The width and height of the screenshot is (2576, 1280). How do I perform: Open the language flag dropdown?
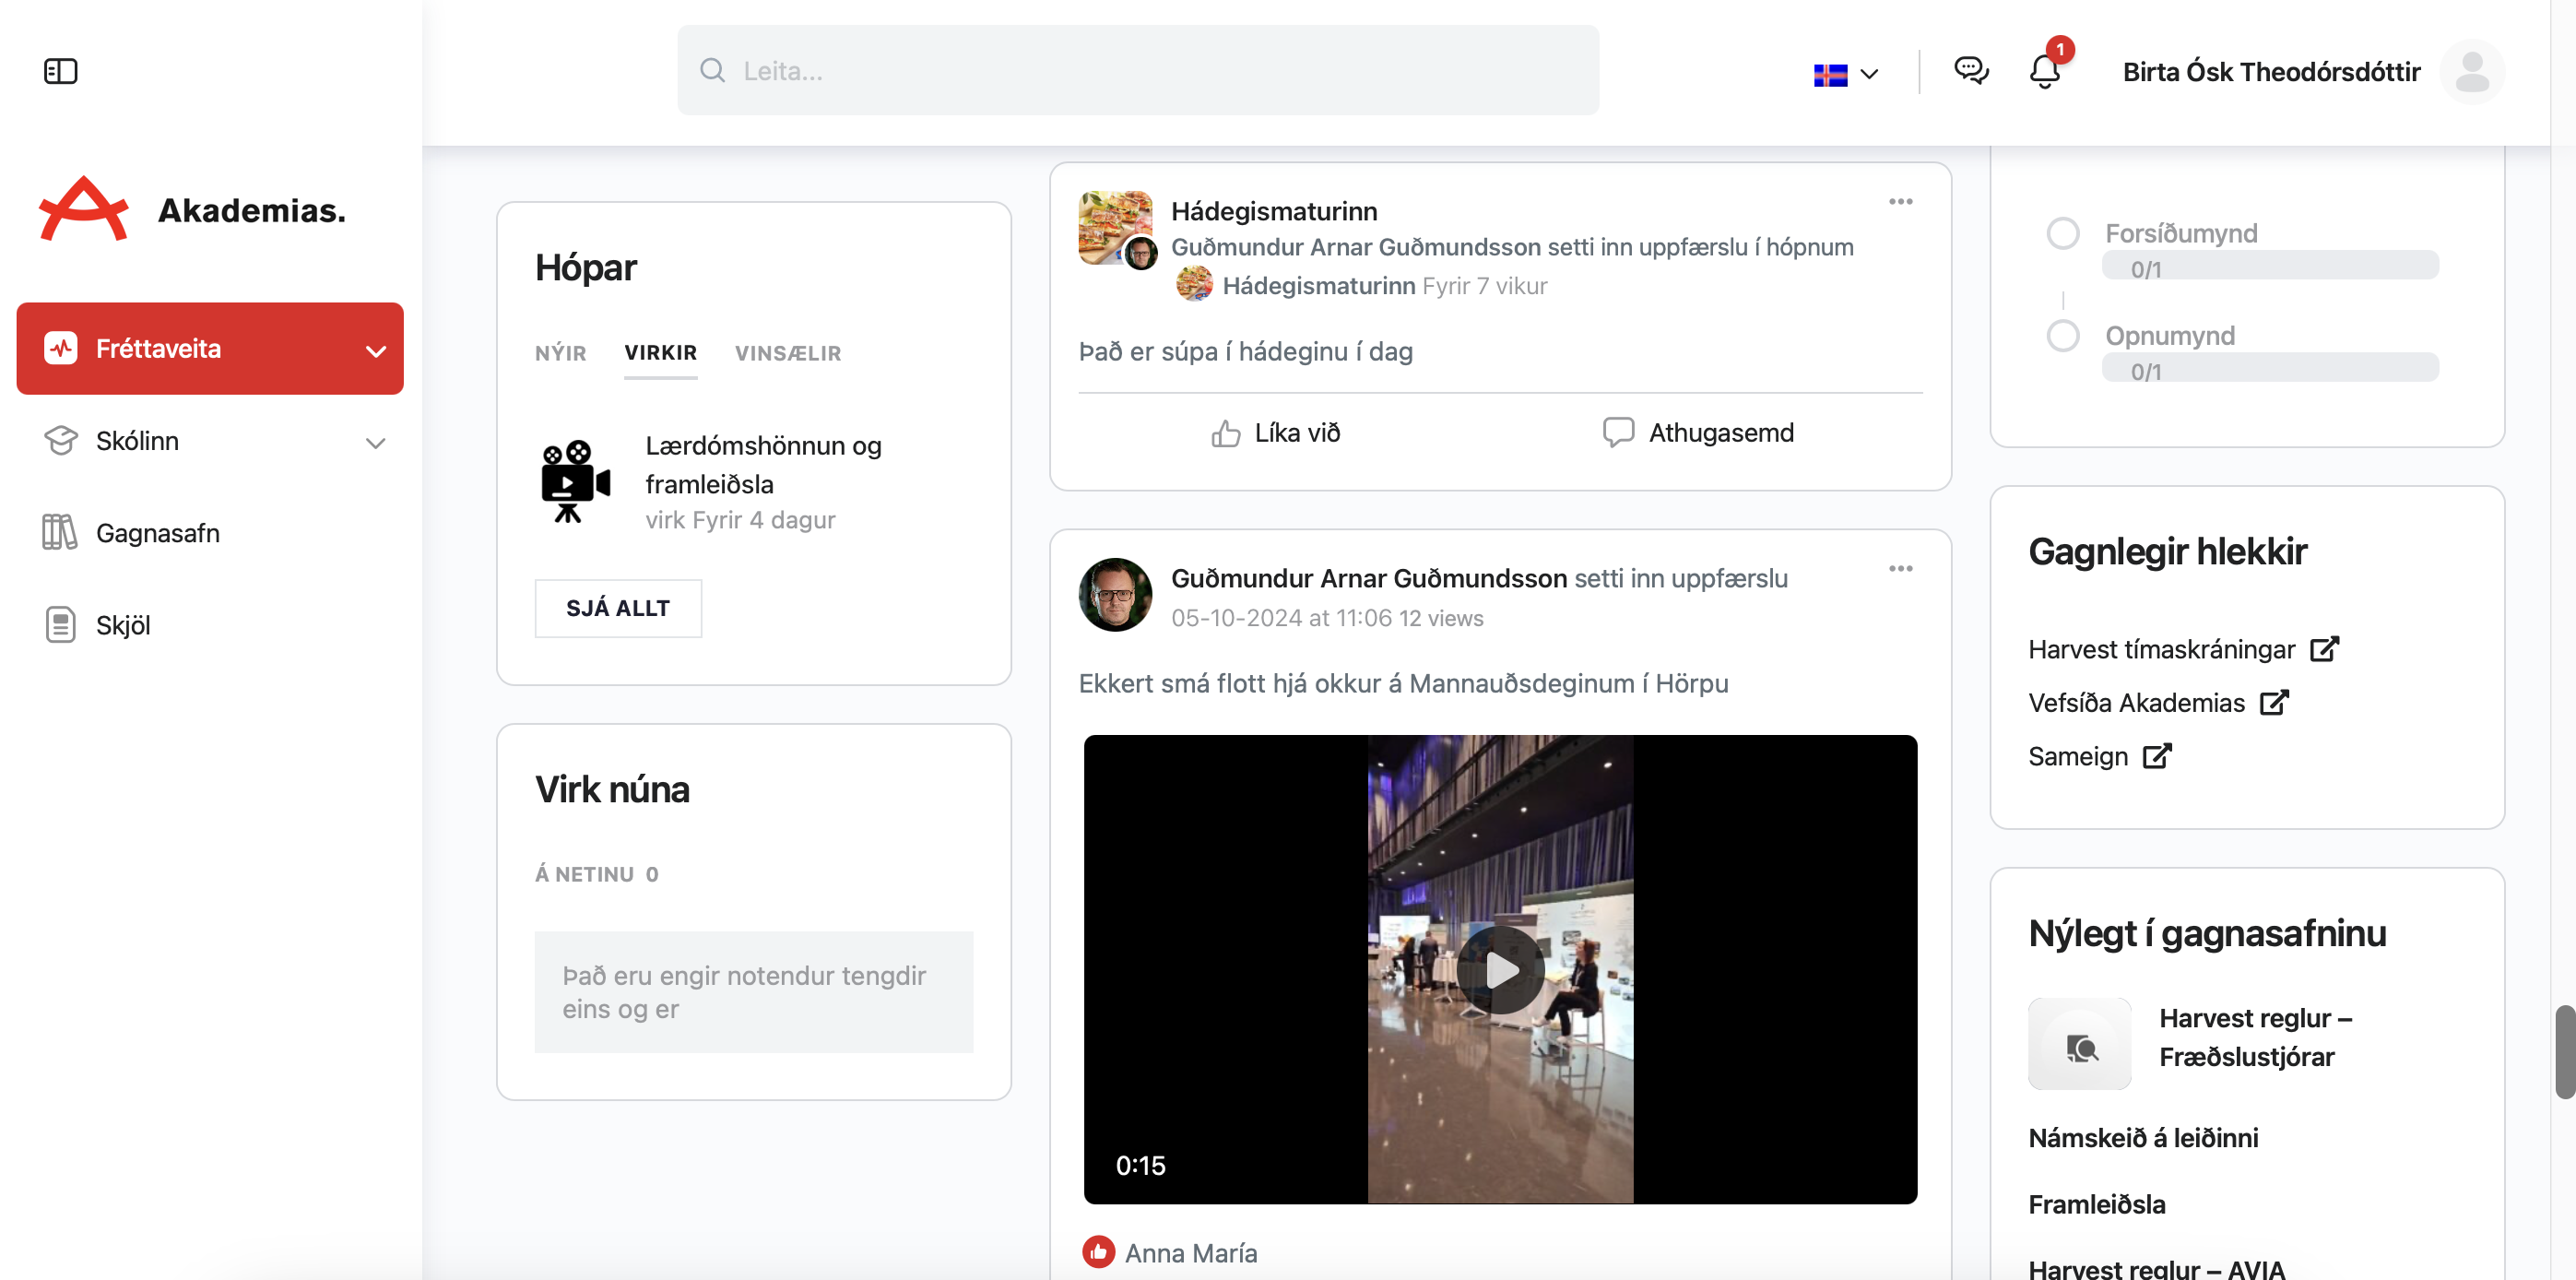pyautogui.click(x=1845, y=74)
